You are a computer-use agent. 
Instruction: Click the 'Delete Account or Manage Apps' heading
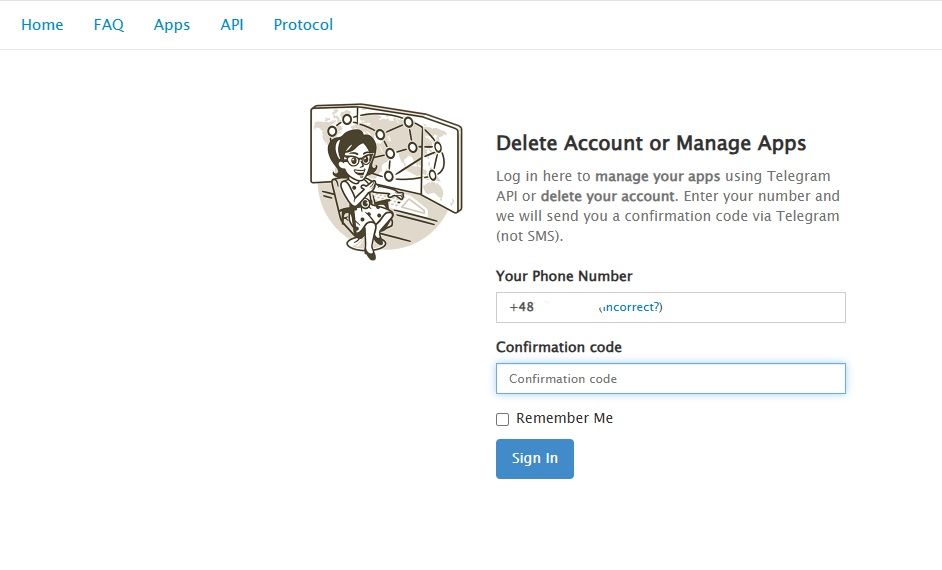pos(651,143)
